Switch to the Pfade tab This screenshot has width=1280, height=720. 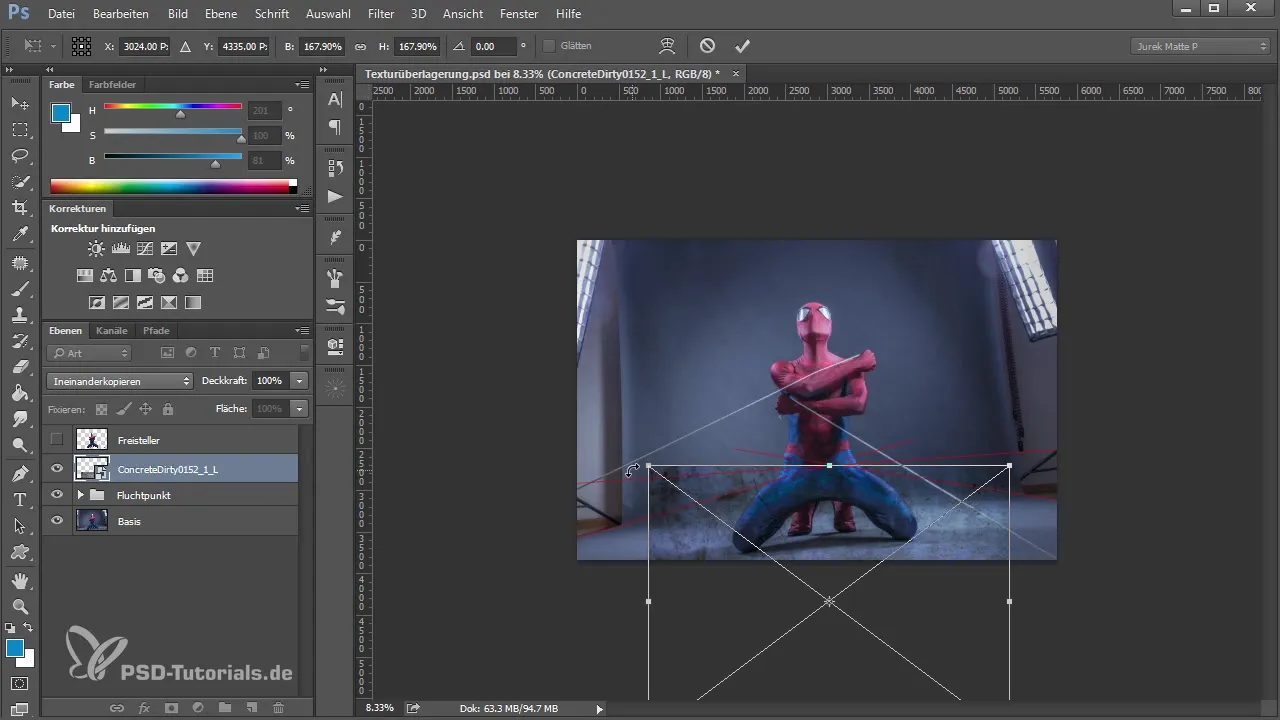[x=156, y=331]
